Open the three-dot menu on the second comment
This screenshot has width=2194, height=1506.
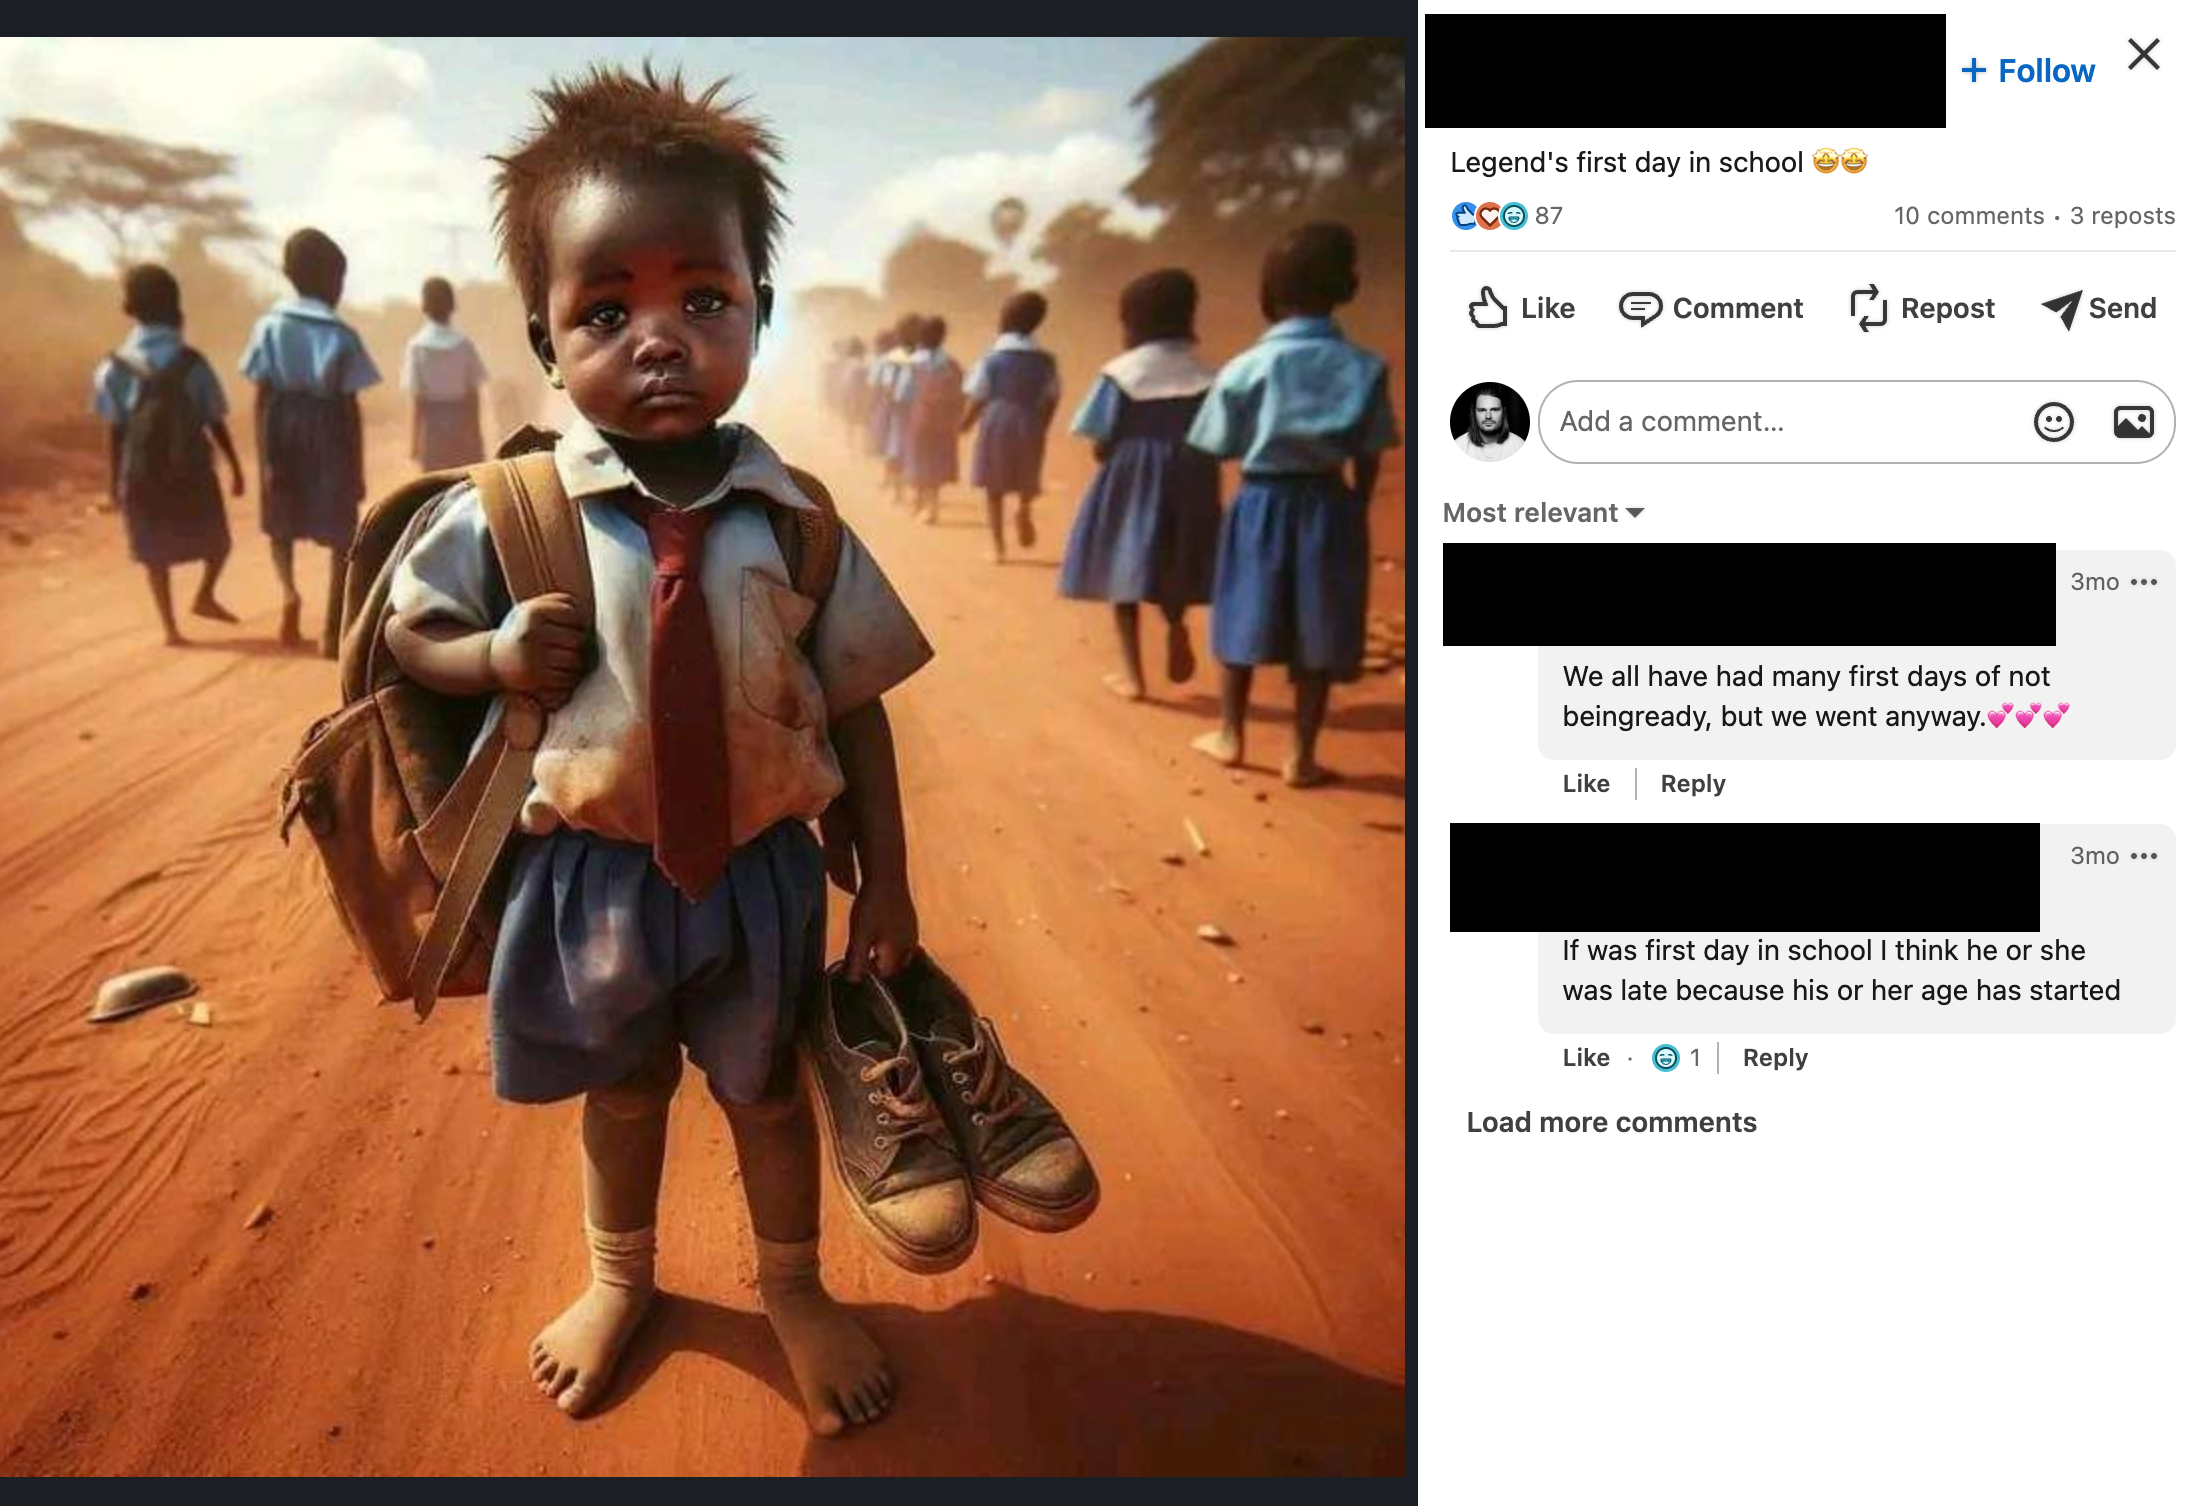[2143, 856]
